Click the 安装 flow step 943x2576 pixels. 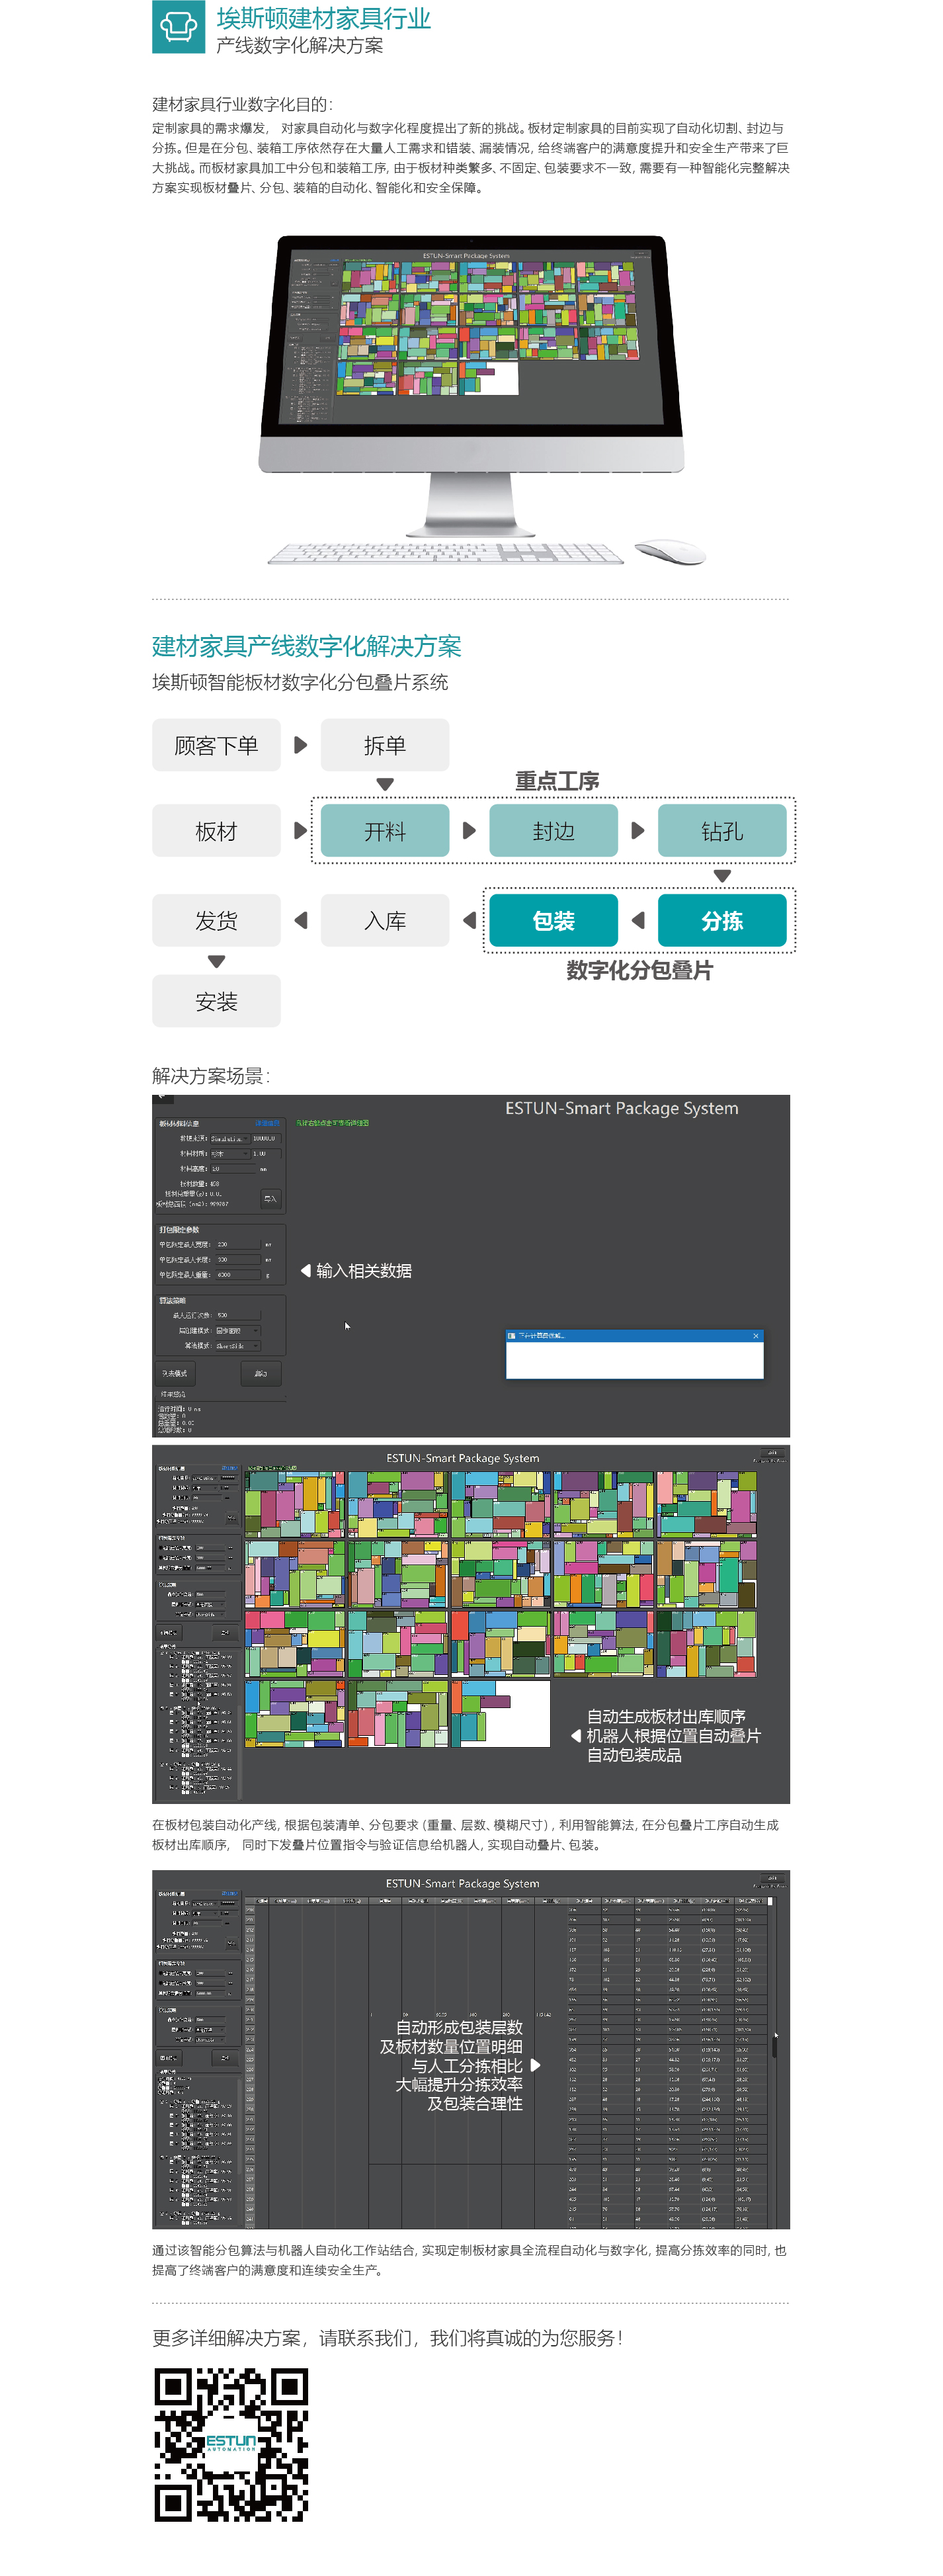click(216, 1001)
